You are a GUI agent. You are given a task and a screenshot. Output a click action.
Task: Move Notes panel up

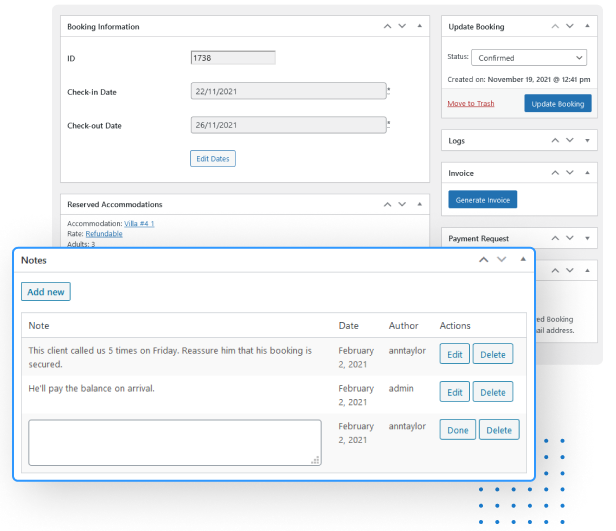point(484,260)
